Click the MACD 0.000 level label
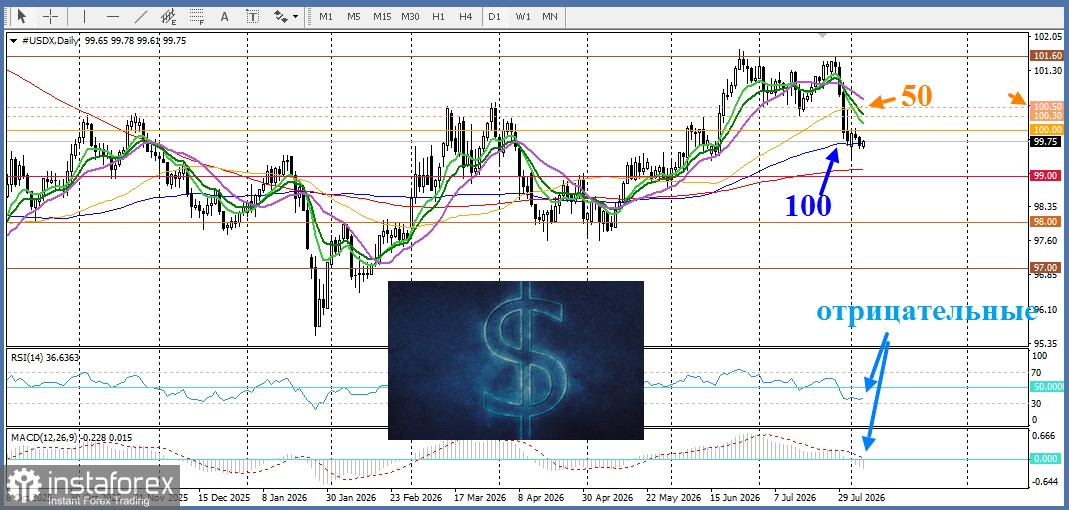The image size is (1069, 510). click(x=1047, y=460)
